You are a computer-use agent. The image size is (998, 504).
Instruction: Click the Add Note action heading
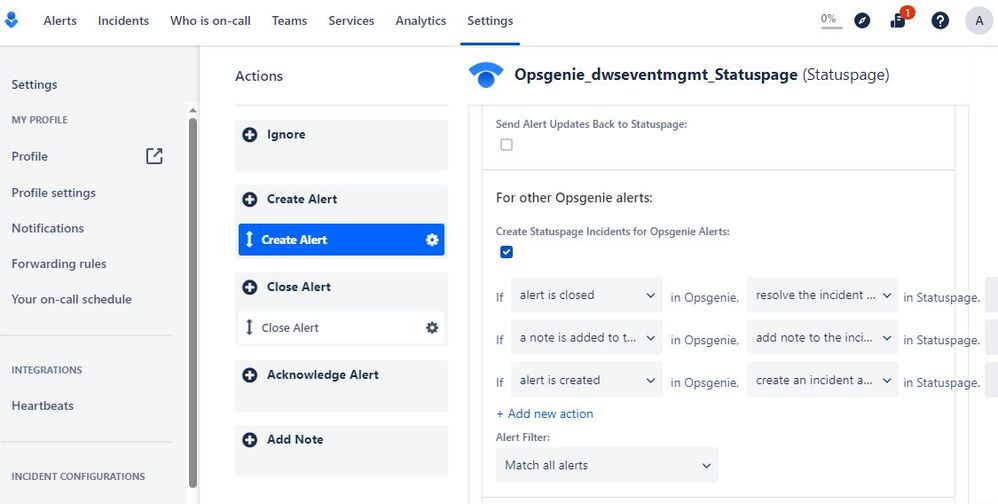point(295,440)
